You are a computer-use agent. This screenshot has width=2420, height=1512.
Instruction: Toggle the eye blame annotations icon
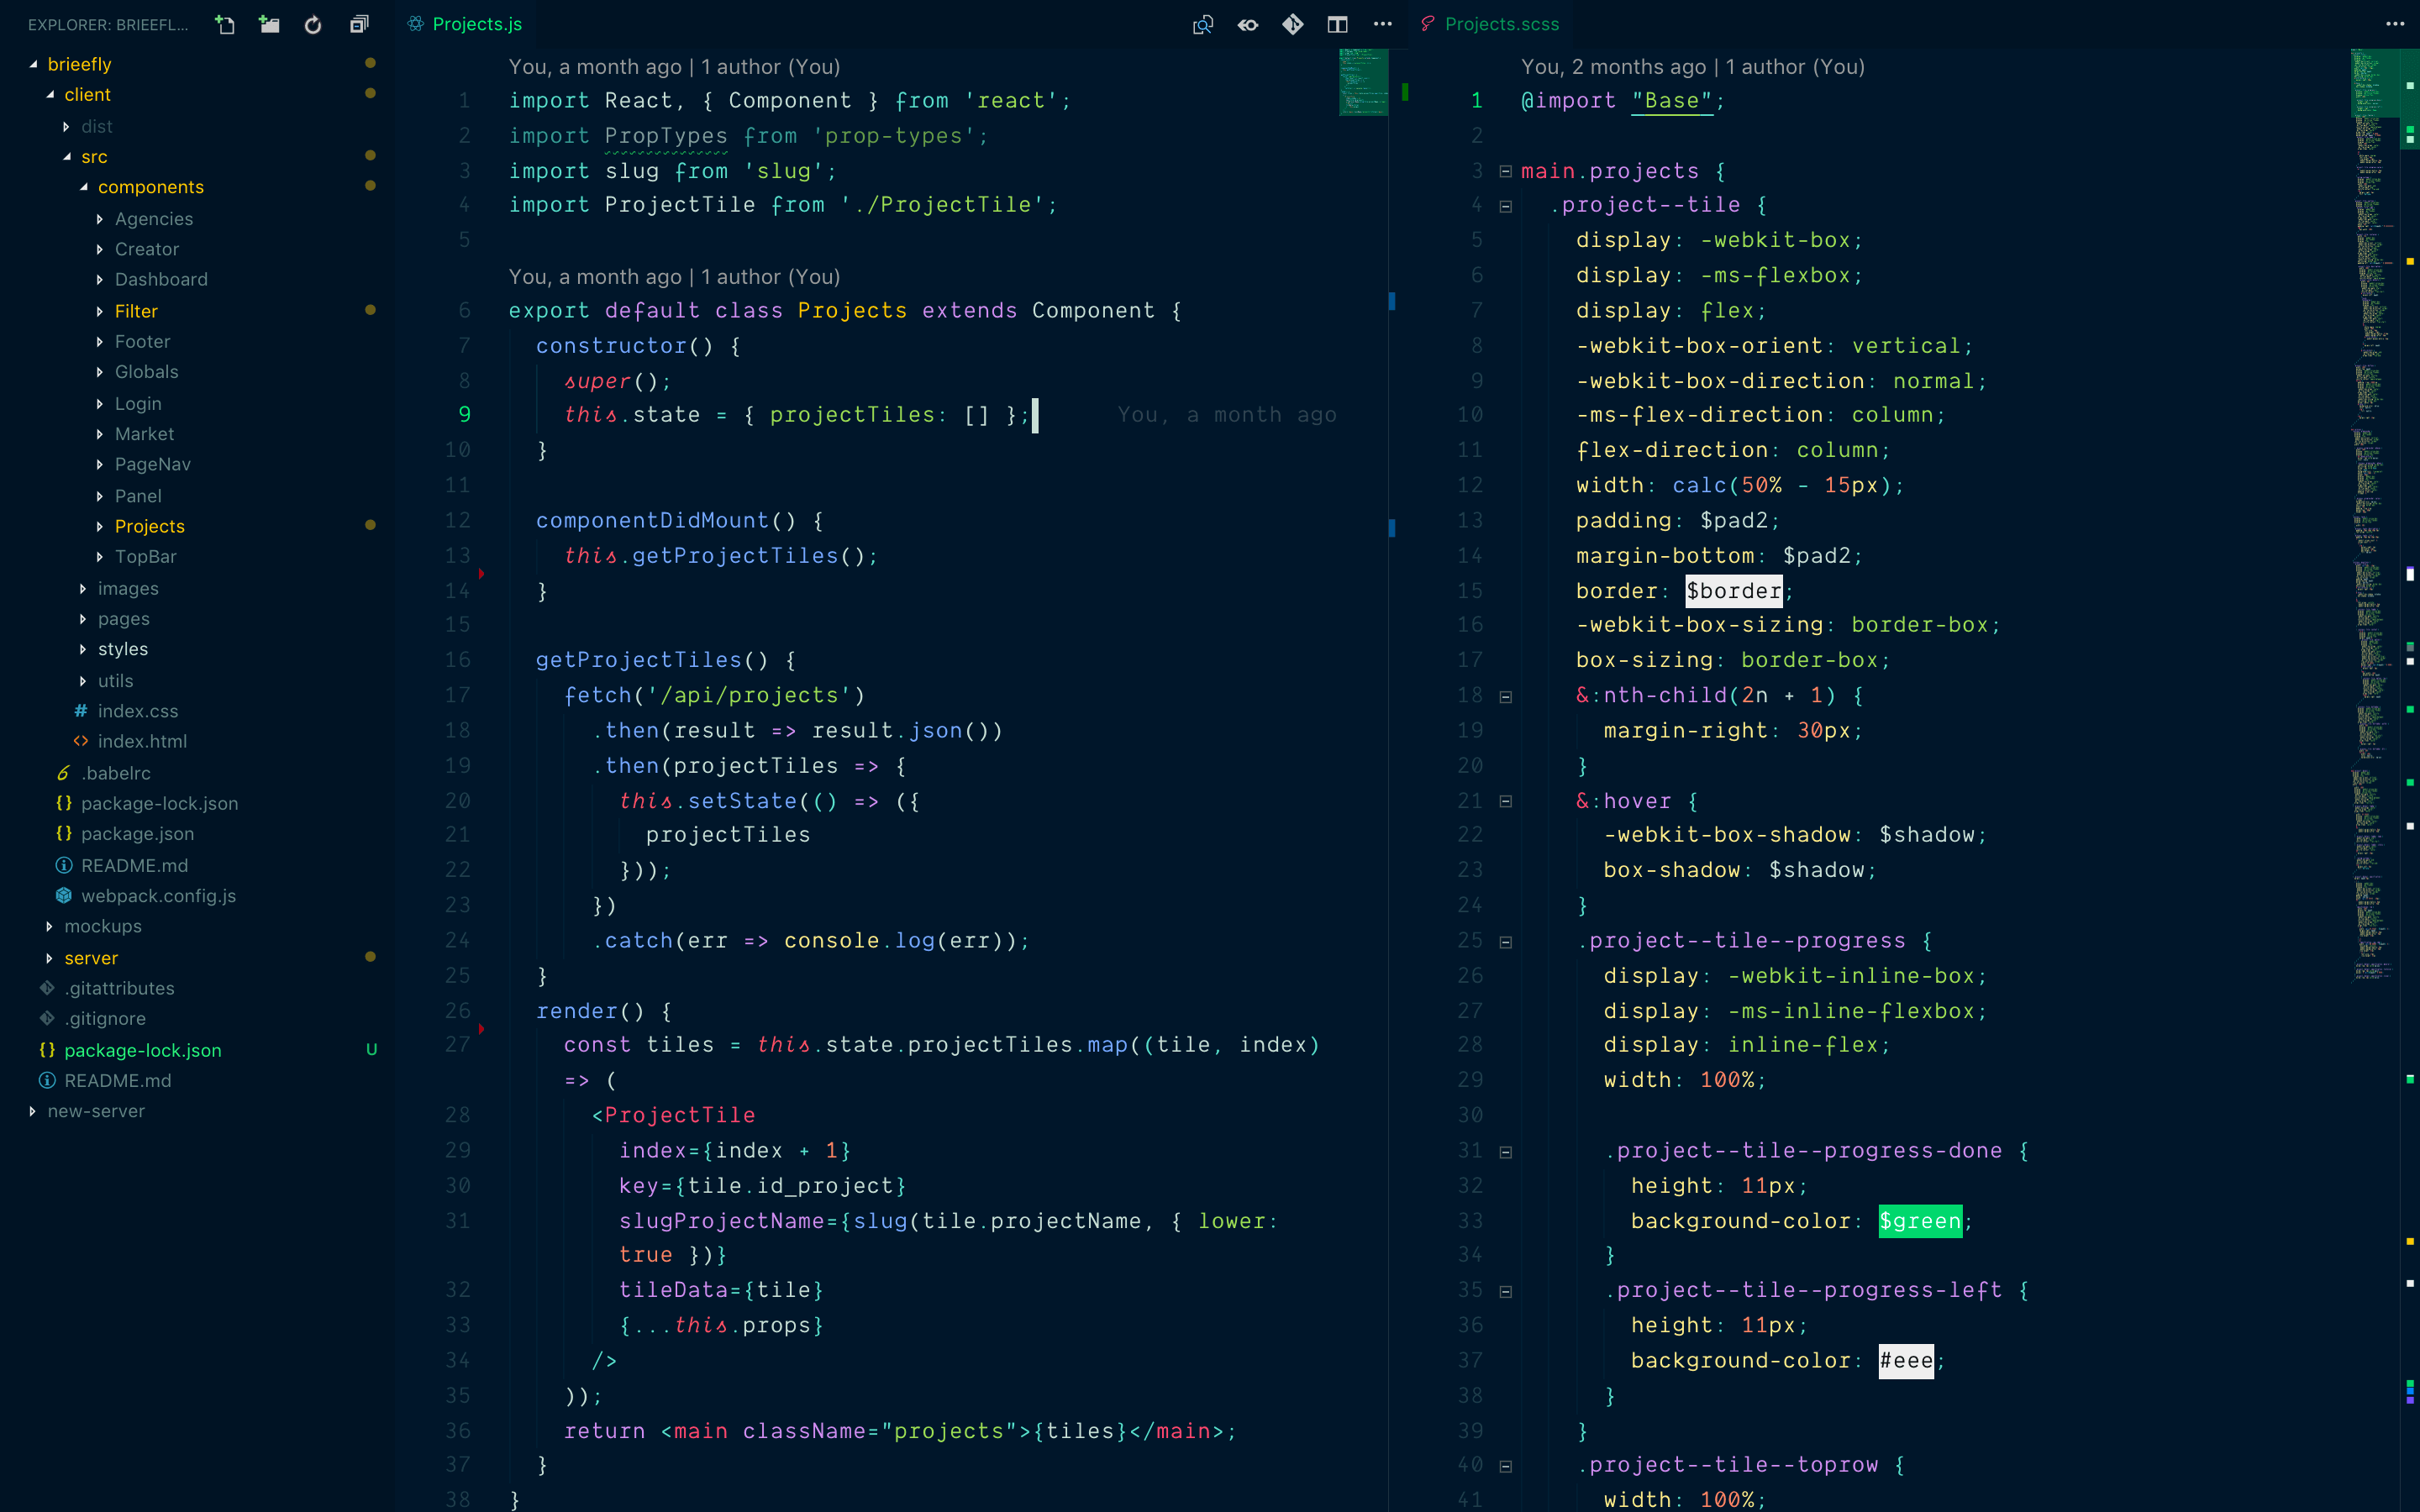click(1248, 24)
